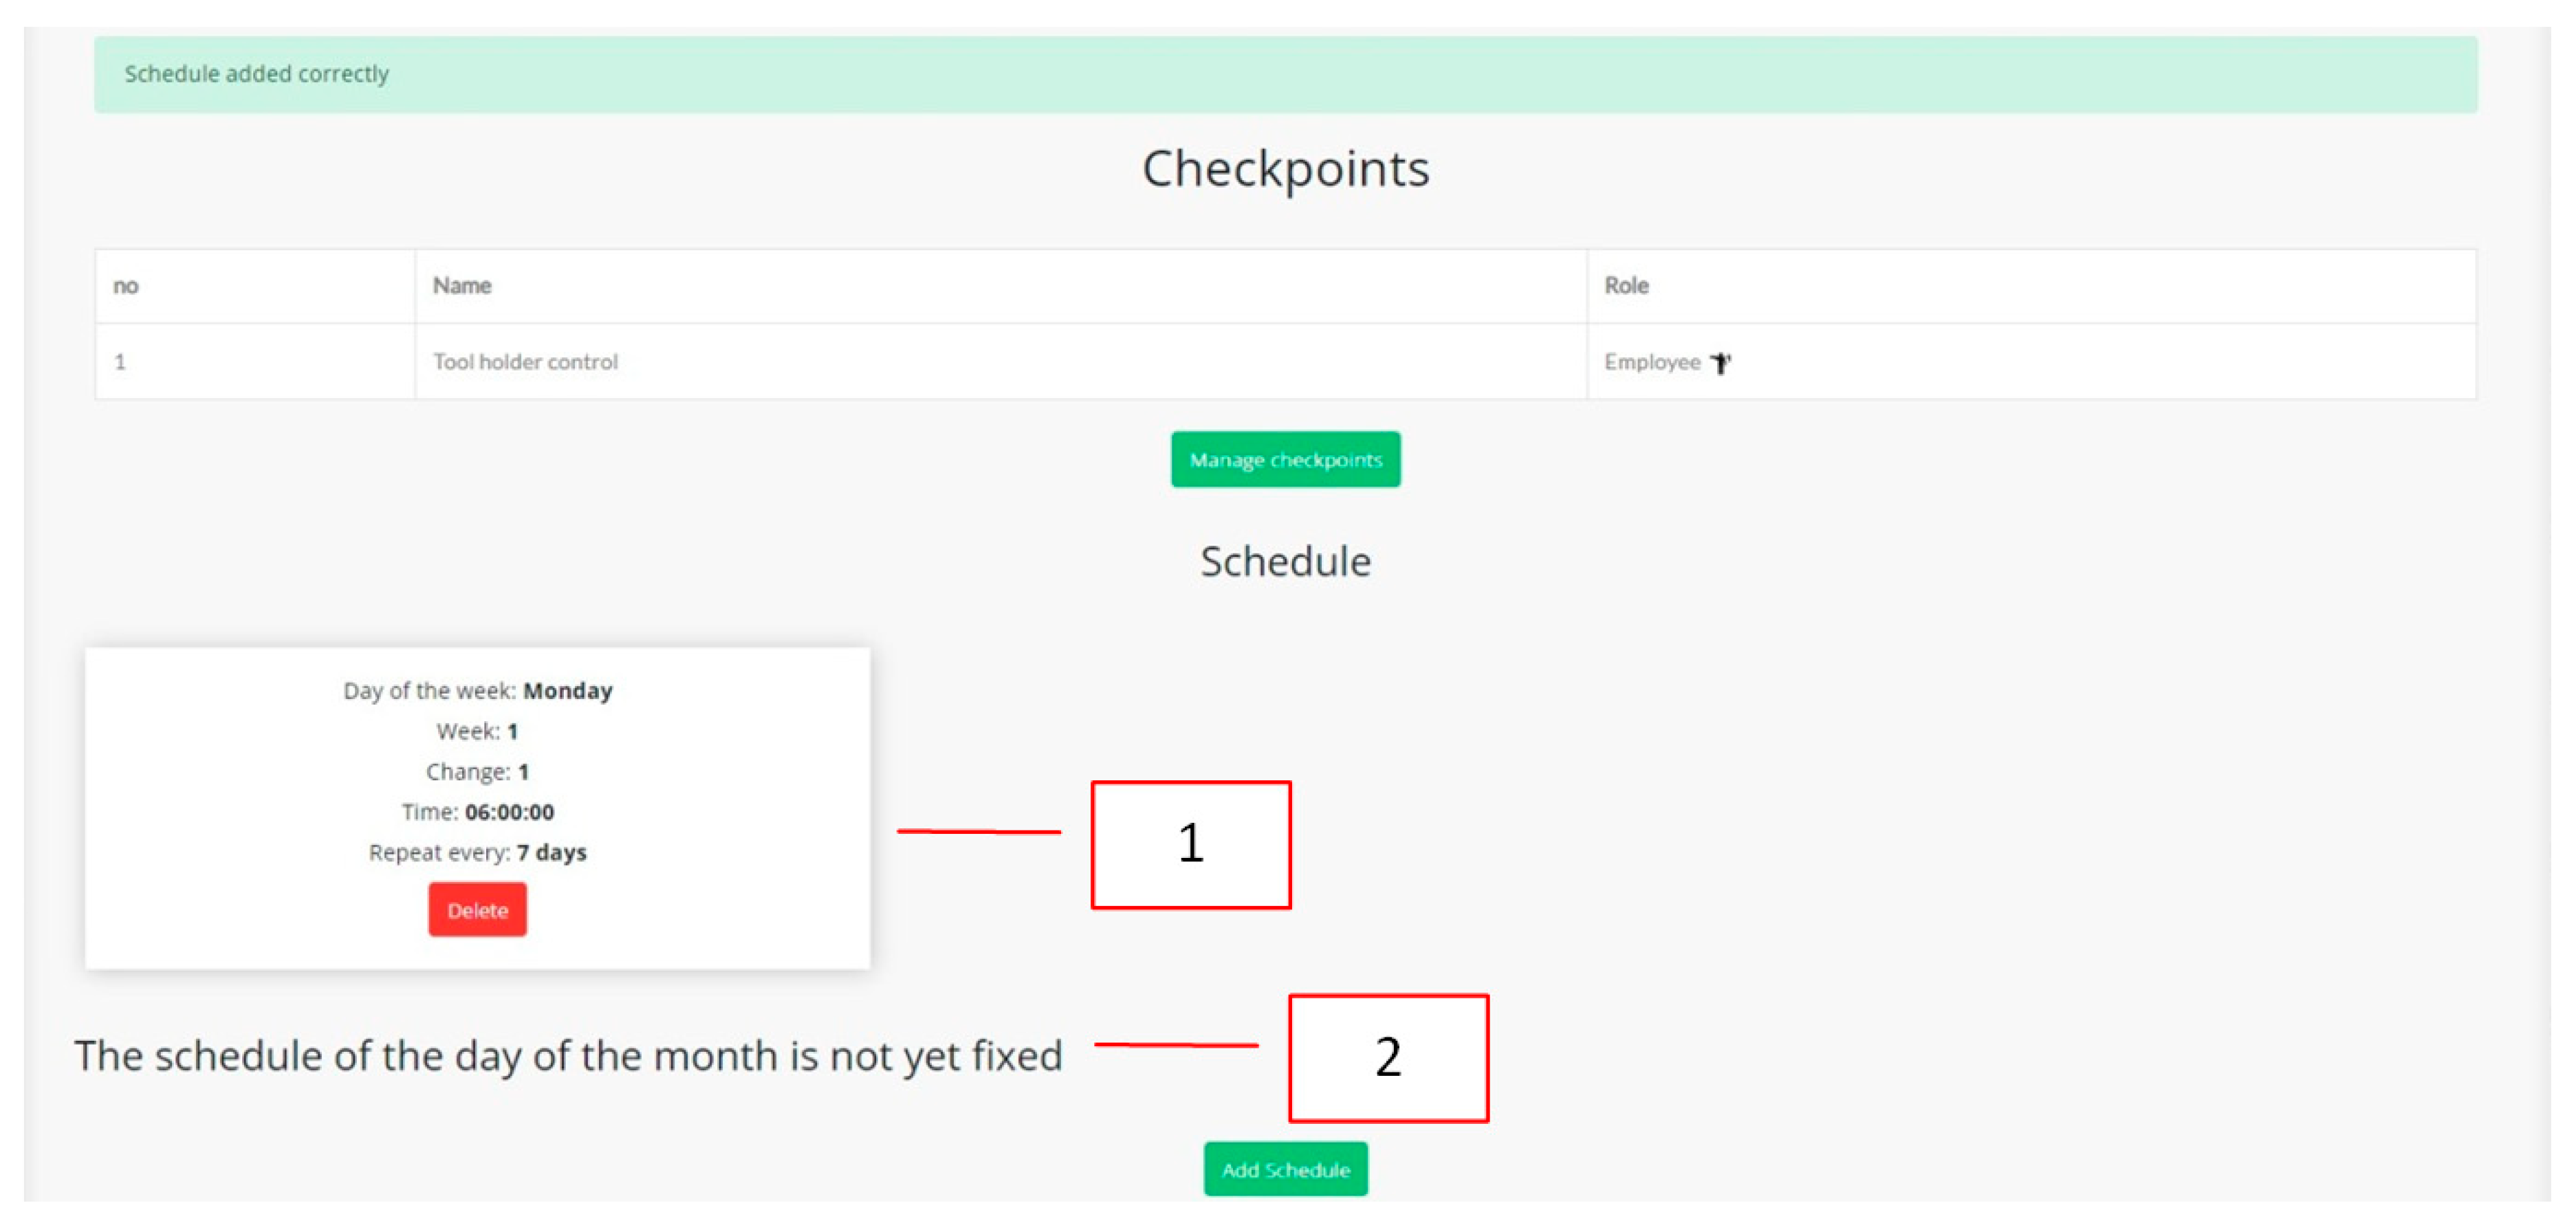
Task: Click the 'Change: 1' line
Action: click(477, 772)
